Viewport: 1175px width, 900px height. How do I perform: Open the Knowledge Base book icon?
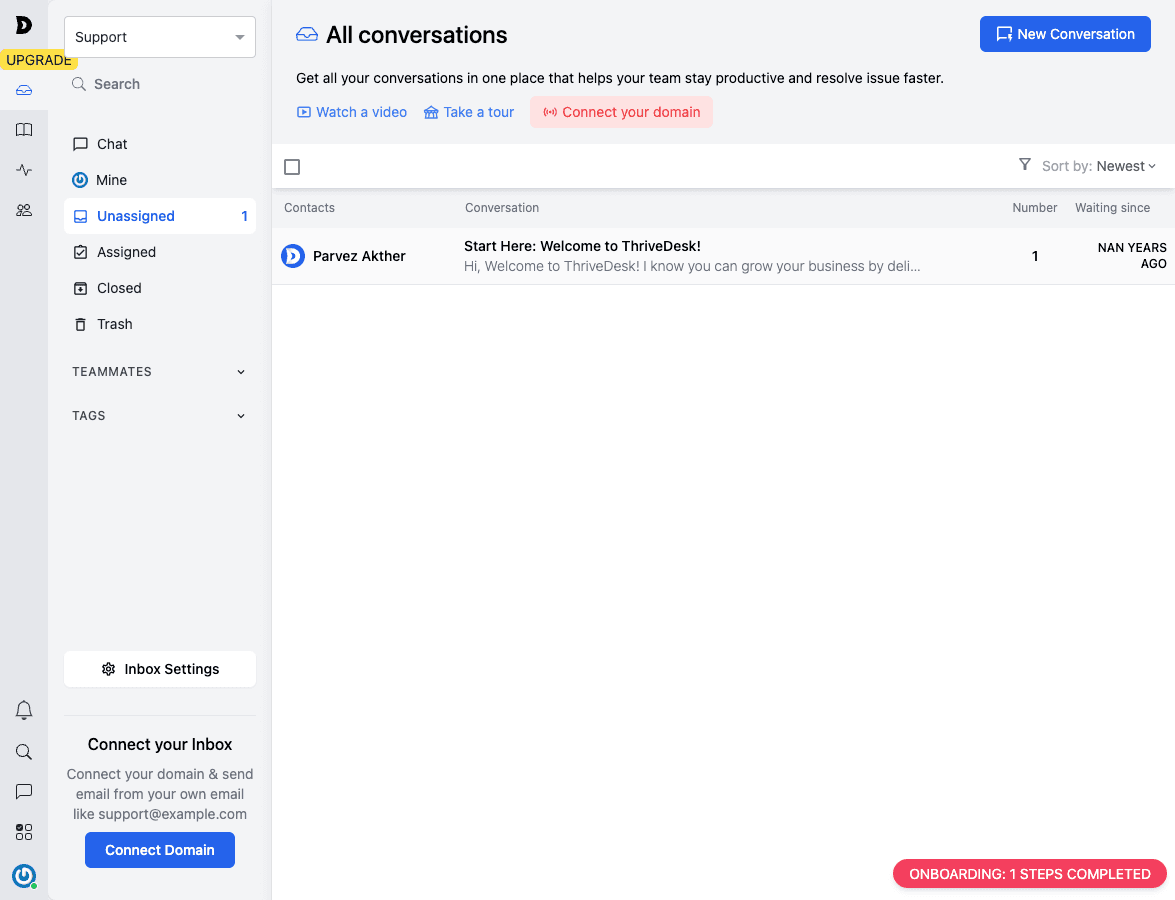pyautogui.click(x=24, y=130)
